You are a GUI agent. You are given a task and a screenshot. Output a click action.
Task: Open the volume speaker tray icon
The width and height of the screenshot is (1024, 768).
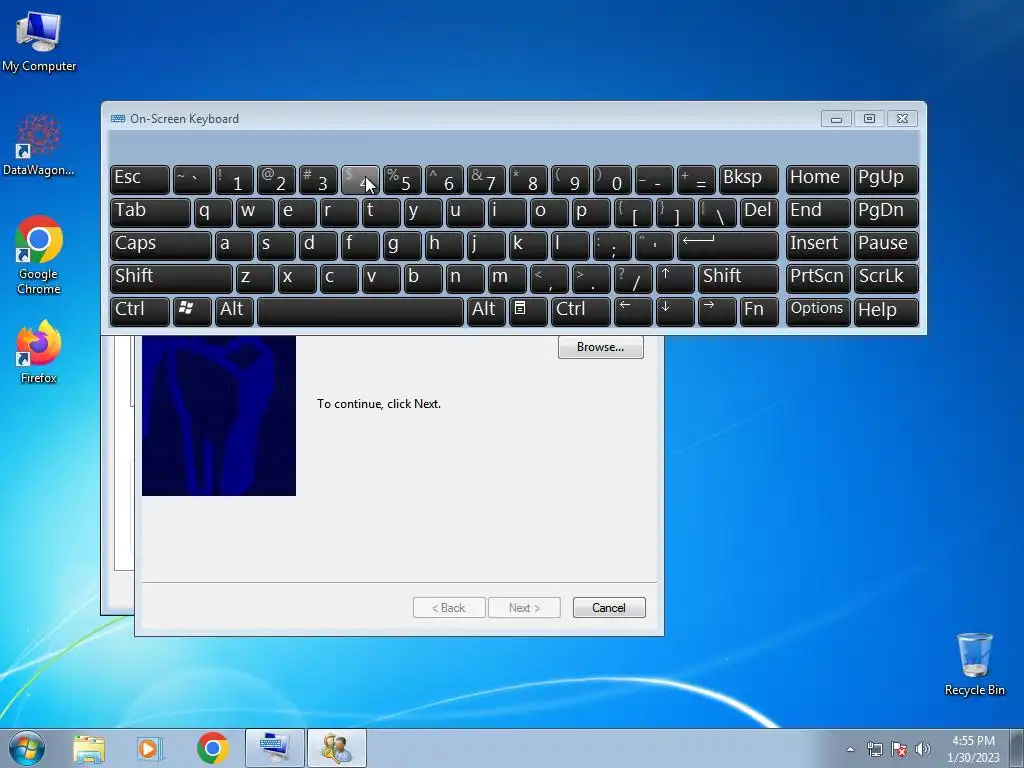pos(923,749)
